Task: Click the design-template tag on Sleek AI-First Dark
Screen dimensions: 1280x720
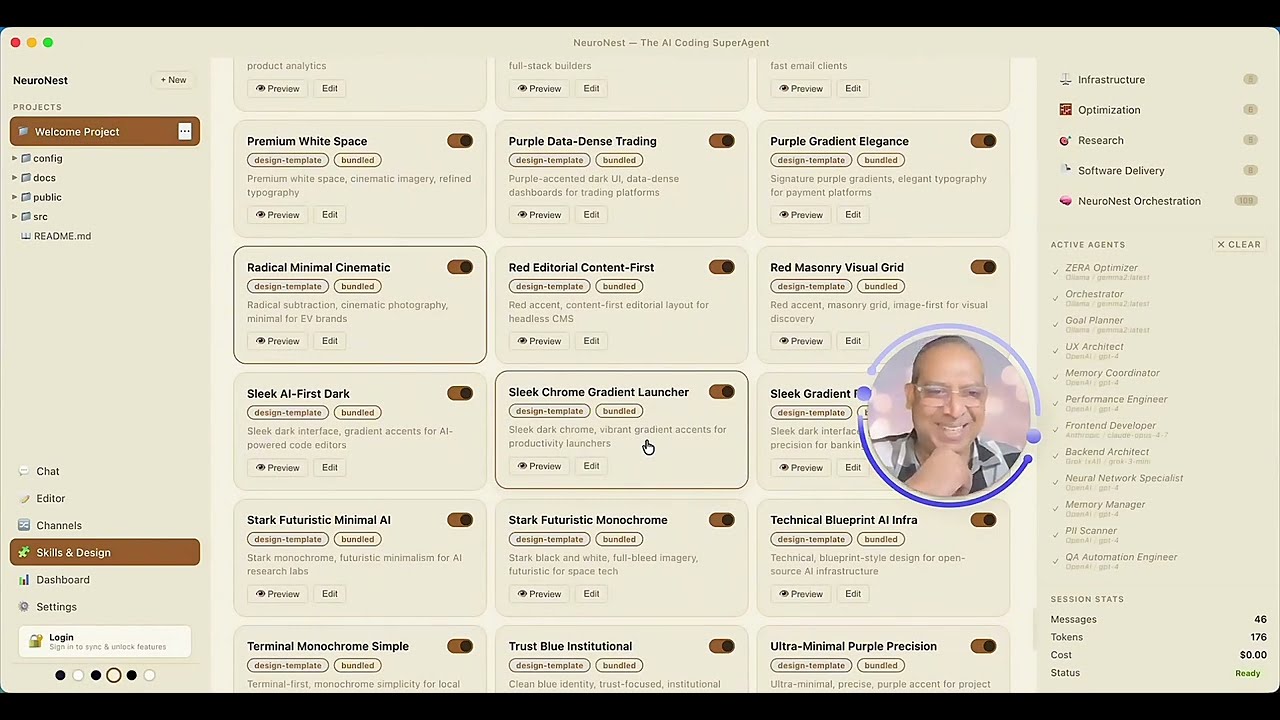Action: [287, 413]
